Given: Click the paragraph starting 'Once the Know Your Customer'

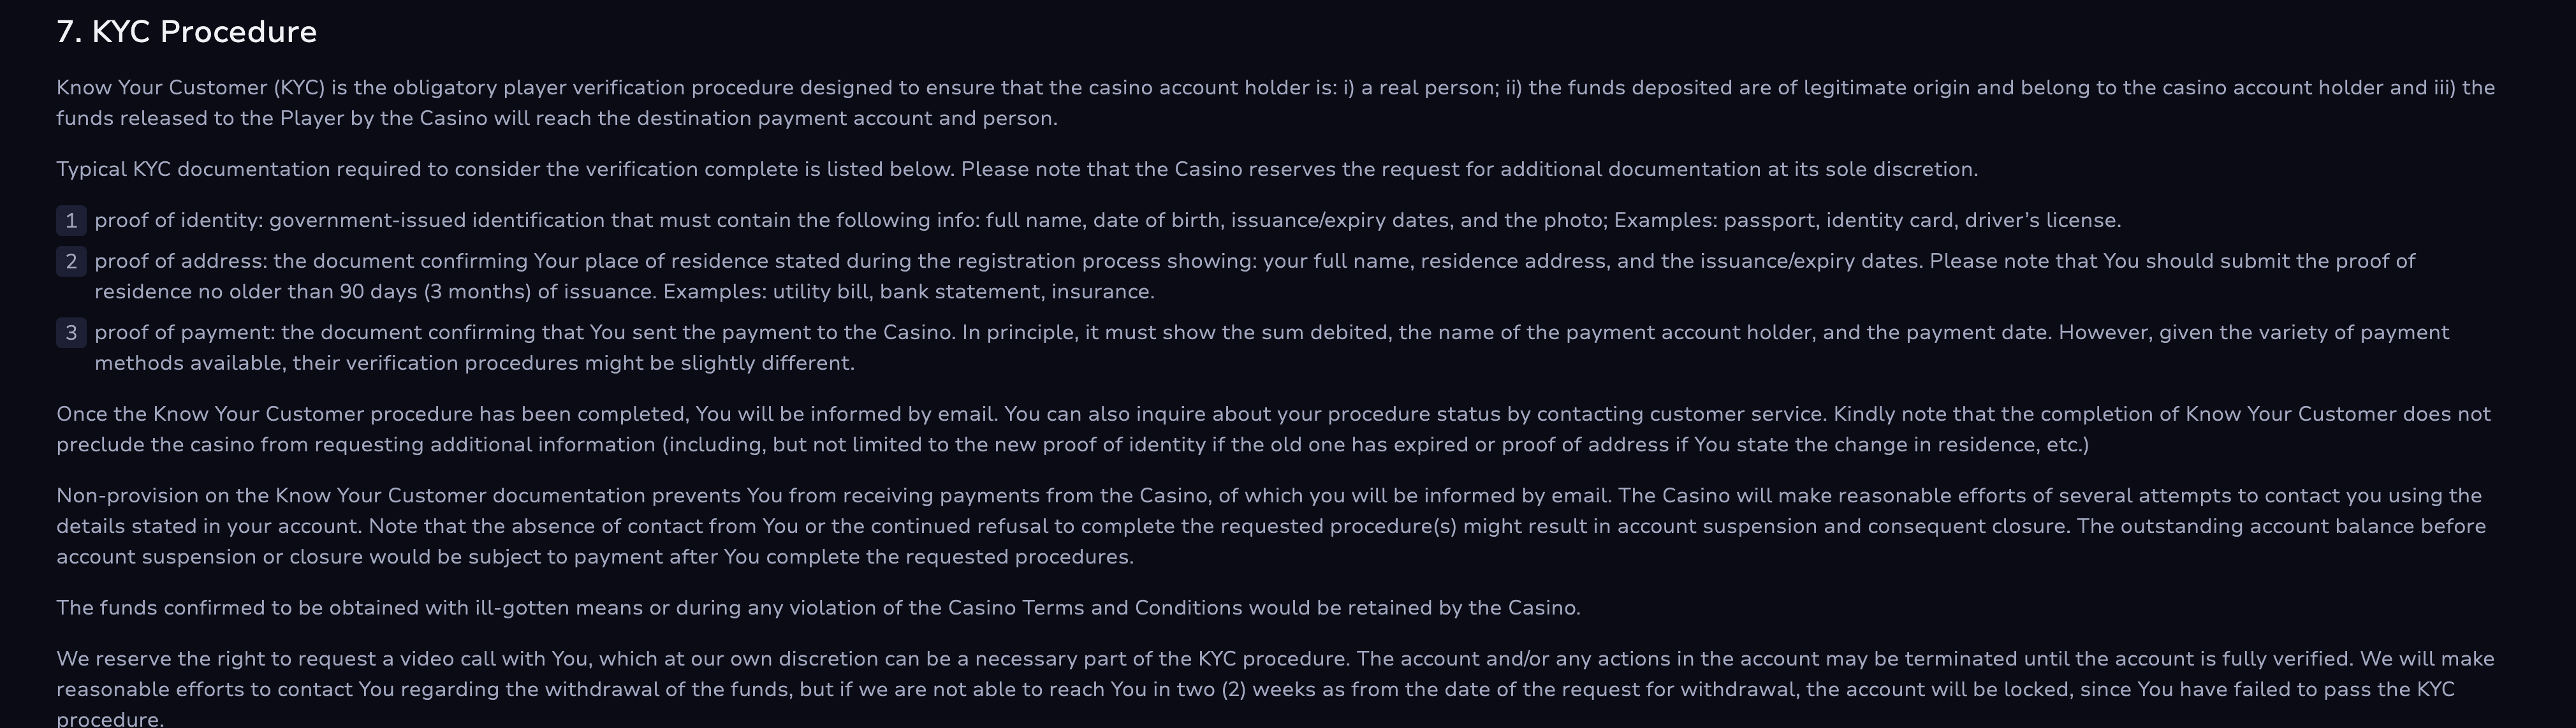Looking at the screenshot, I should pyautogui.click(x=1273, y=429).
